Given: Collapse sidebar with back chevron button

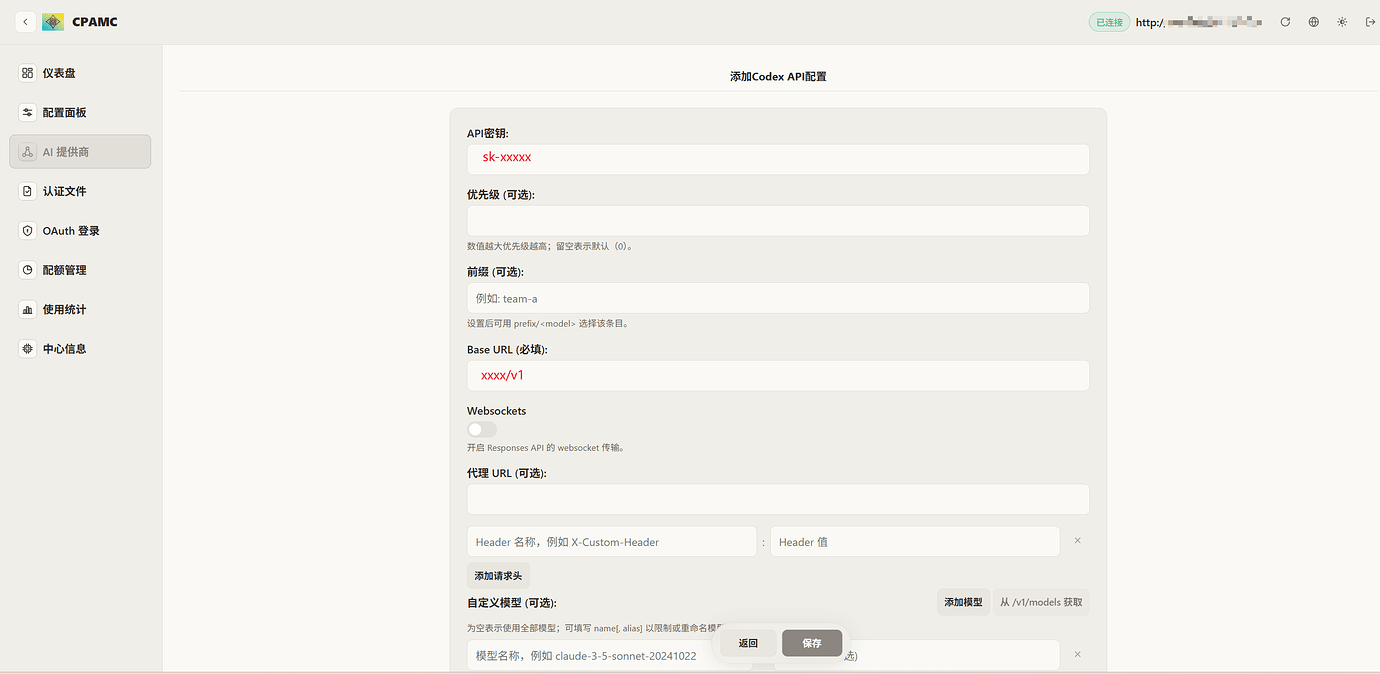Looking at the screenshot, I should [x=25, y=22].
